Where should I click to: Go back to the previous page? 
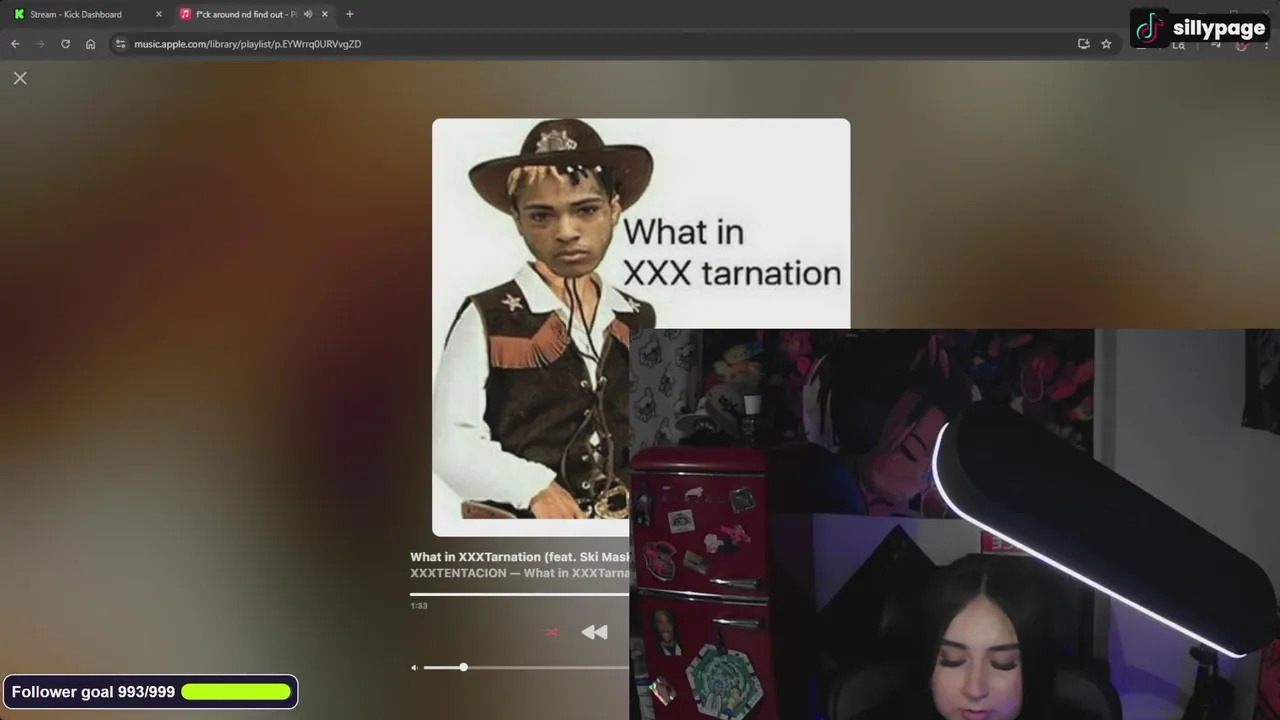pos(15,44)
